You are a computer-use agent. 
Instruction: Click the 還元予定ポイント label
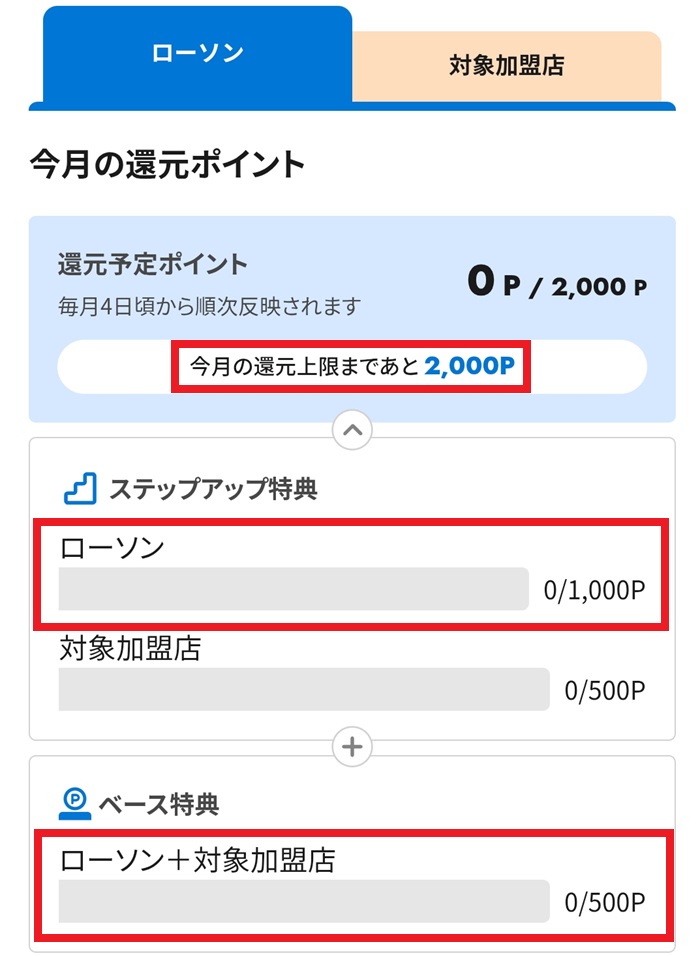(152, 265)
